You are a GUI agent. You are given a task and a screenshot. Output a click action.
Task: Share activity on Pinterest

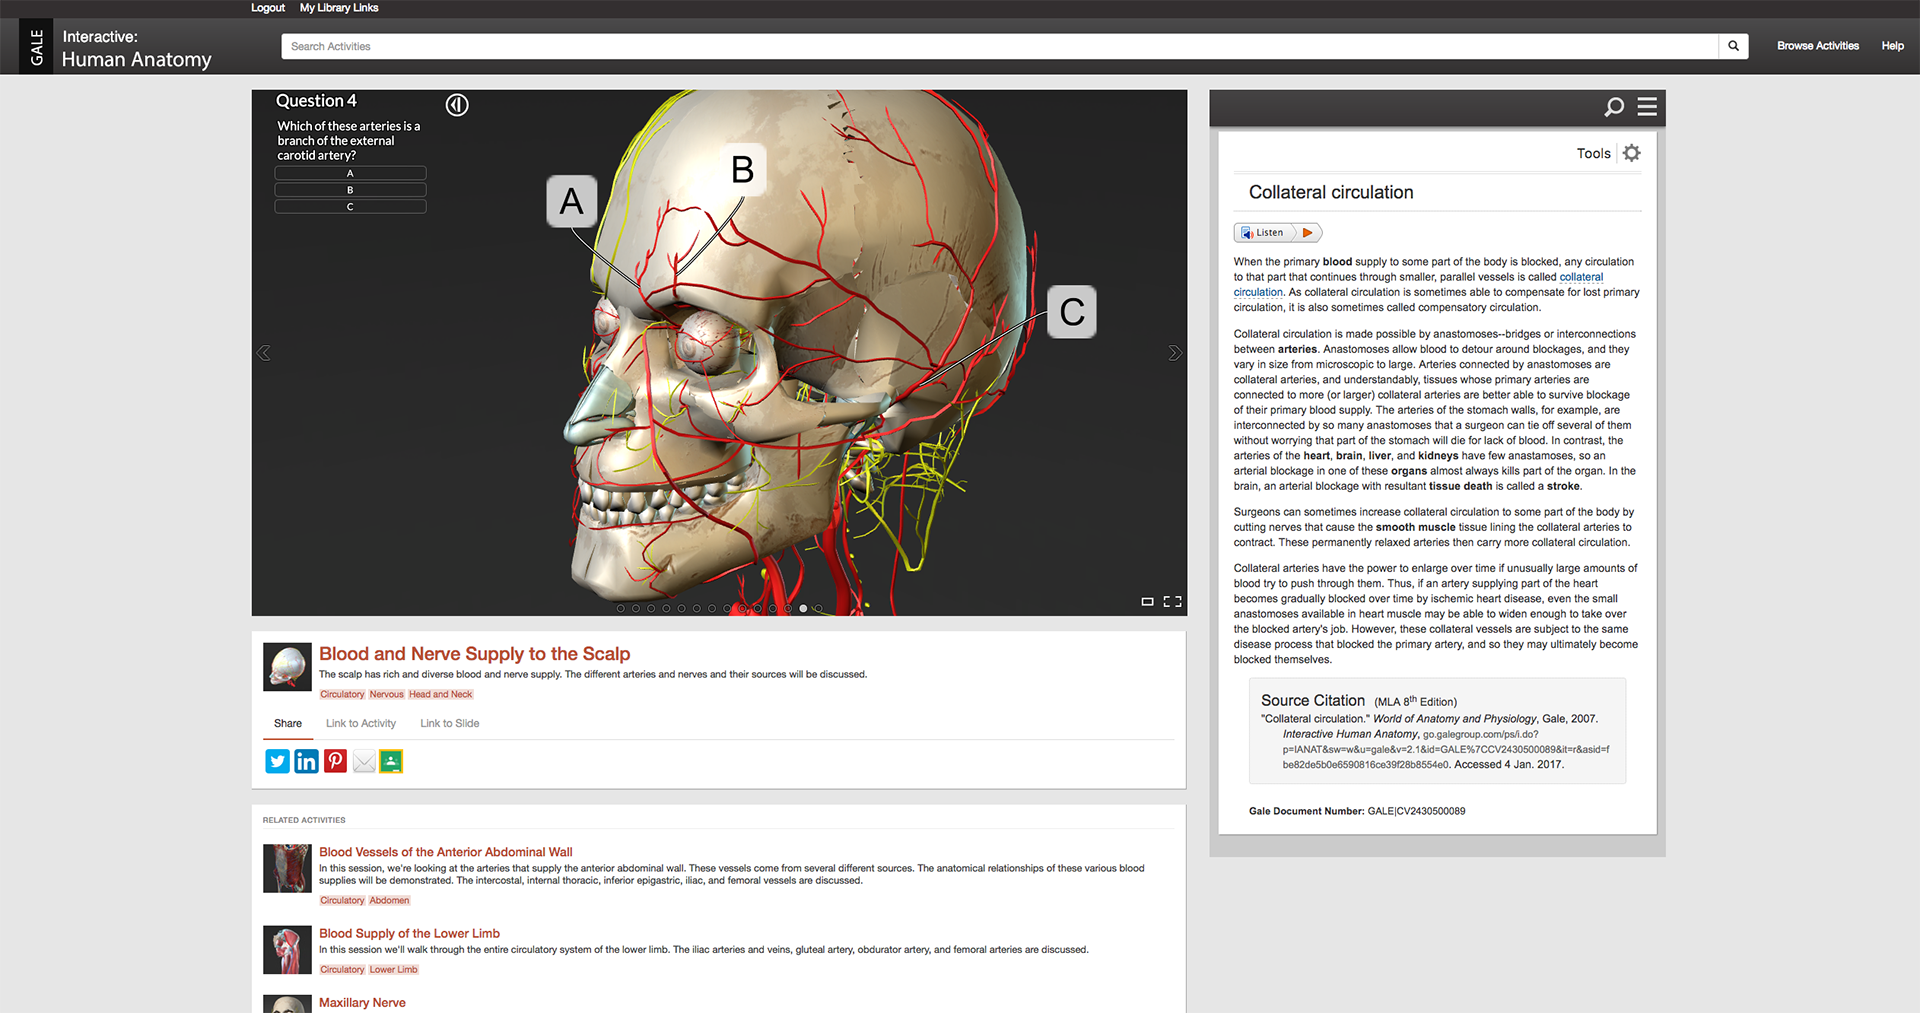tap(335, 761)
